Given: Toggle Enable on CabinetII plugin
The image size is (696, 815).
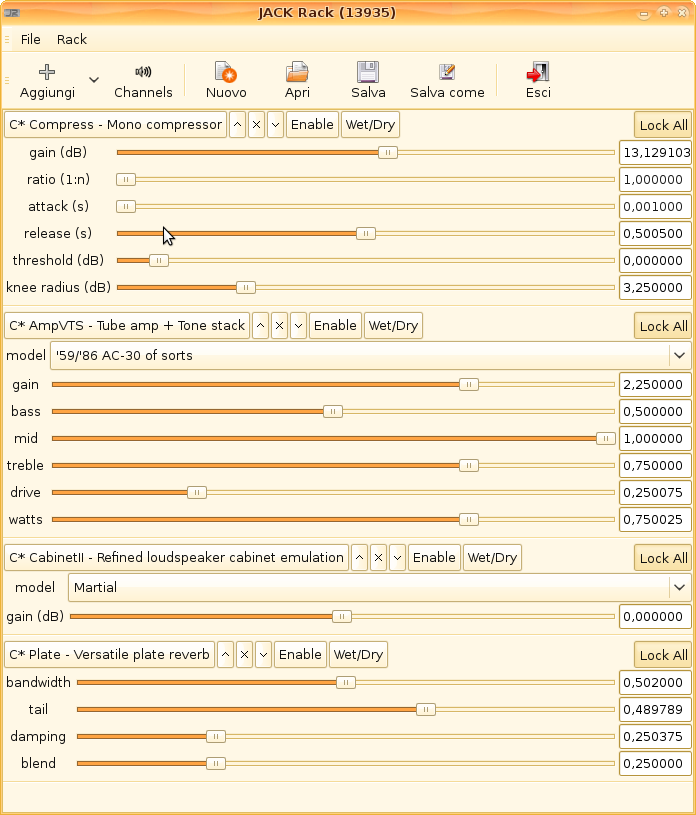Looking at the screenshot, I should pos(435,558).
